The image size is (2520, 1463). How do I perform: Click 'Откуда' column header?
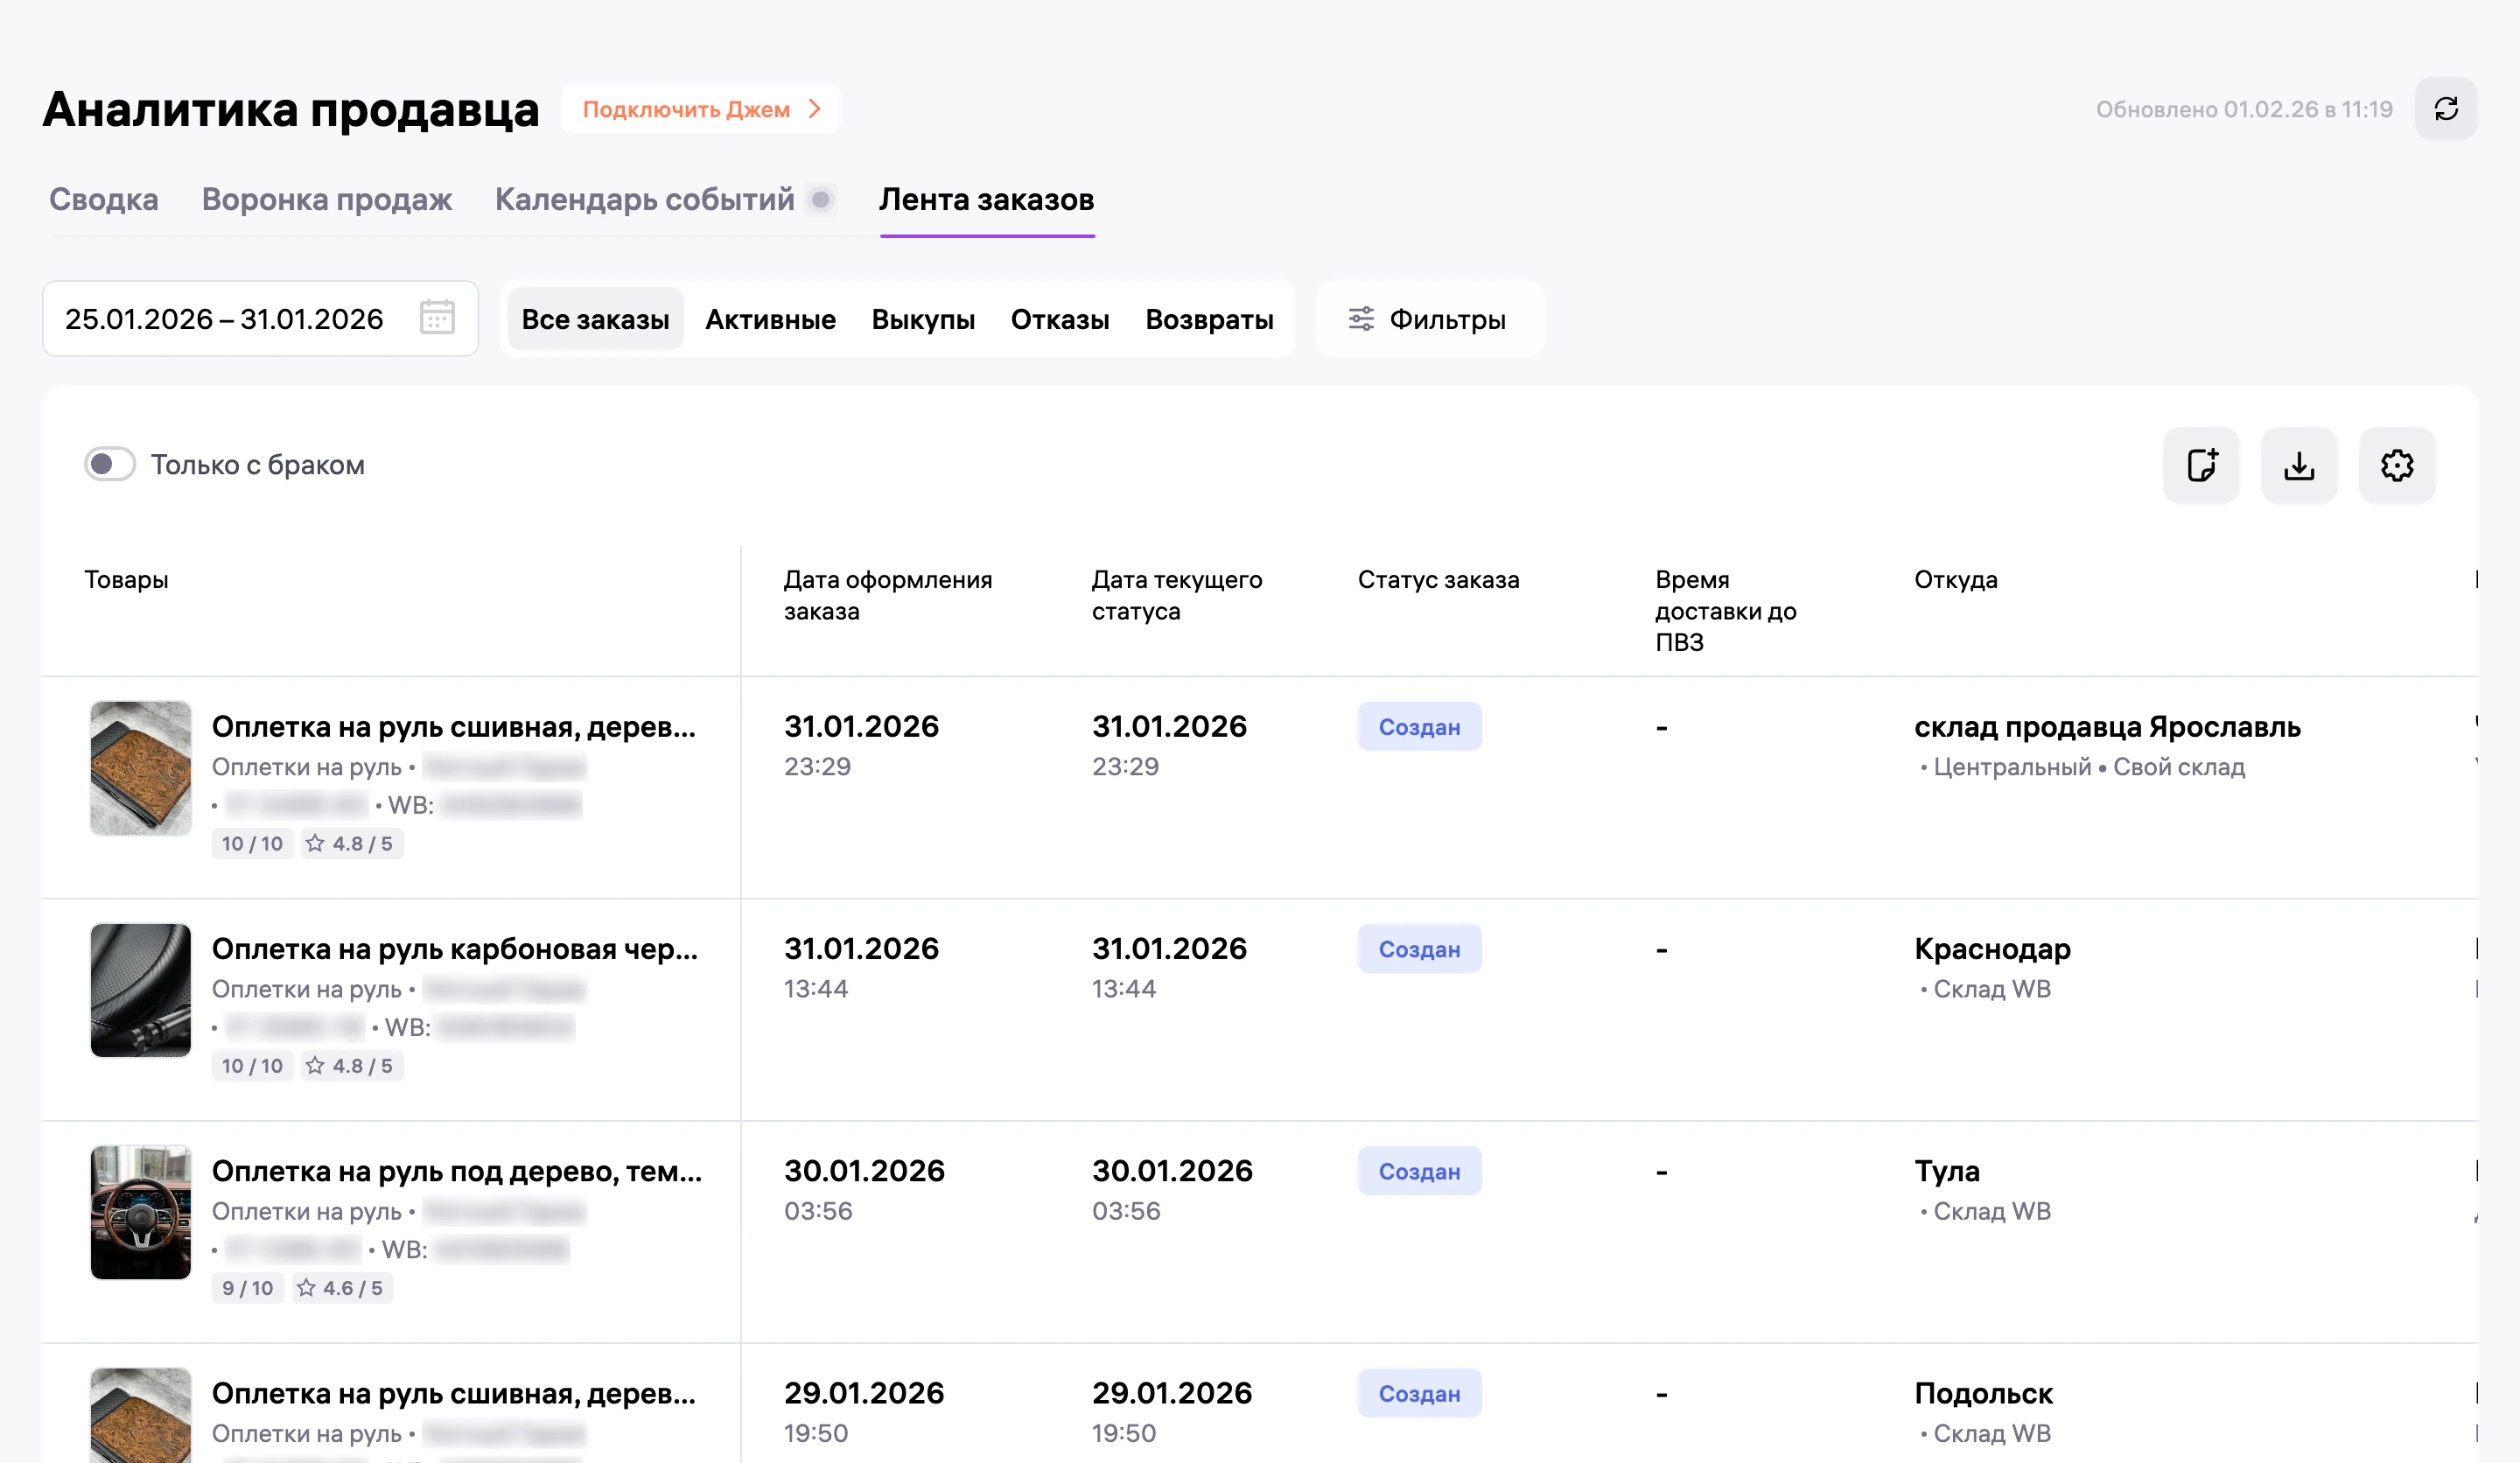(x=1956, y=579)
